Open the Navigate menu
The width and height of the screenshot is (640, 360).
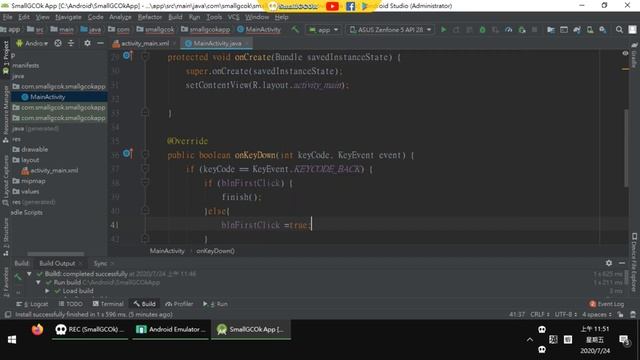pos(68,17)
